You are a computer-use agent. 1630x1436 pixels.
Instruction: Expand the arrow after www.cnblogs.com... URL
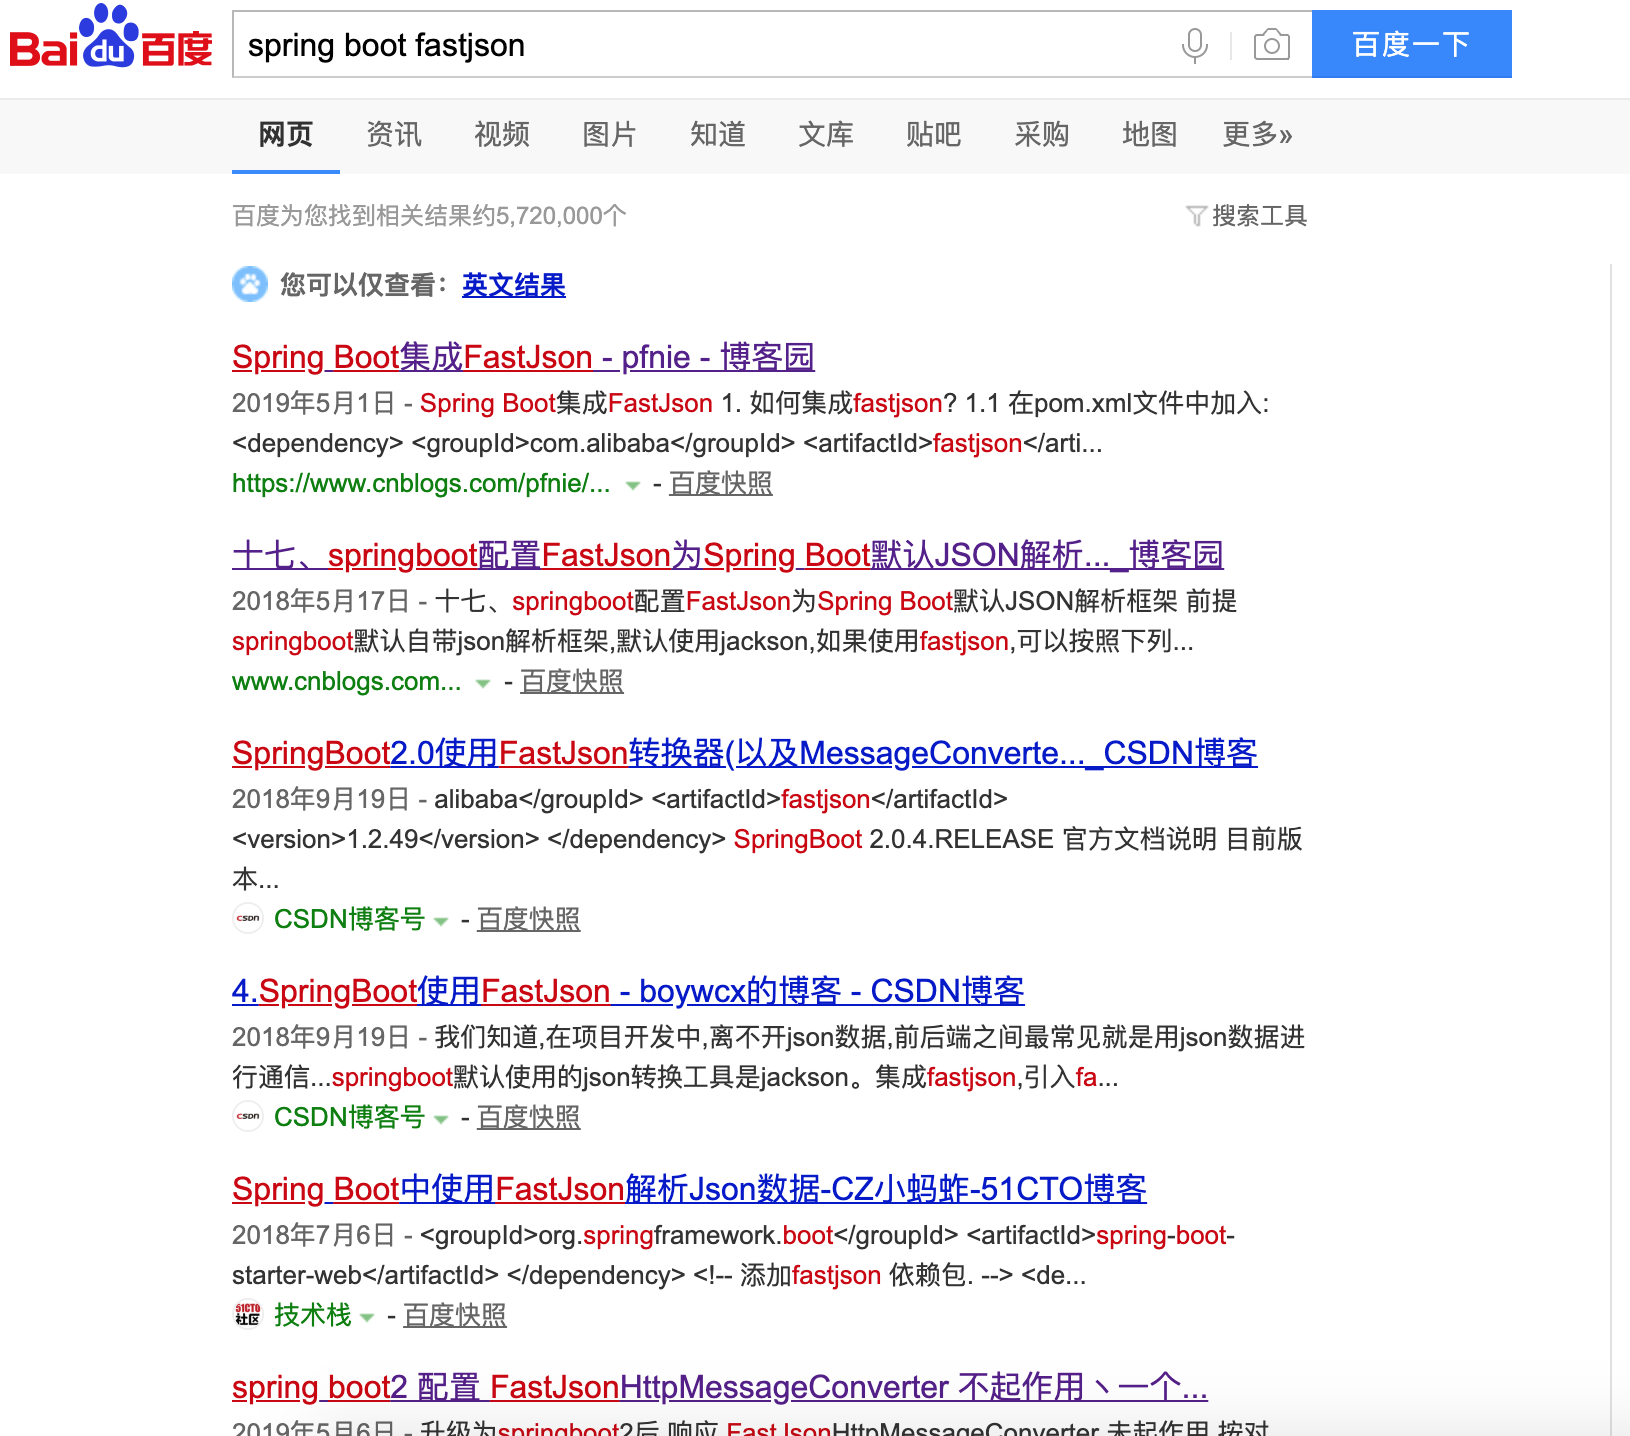[x=483, y=684]
